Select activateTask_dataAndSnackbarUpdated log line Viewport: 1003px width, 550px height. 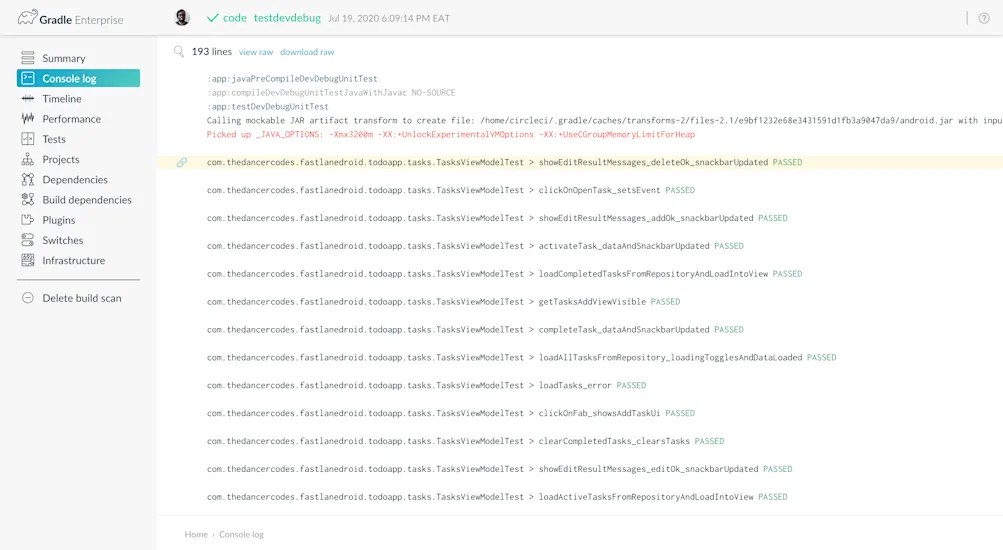[x=475, y=246]
